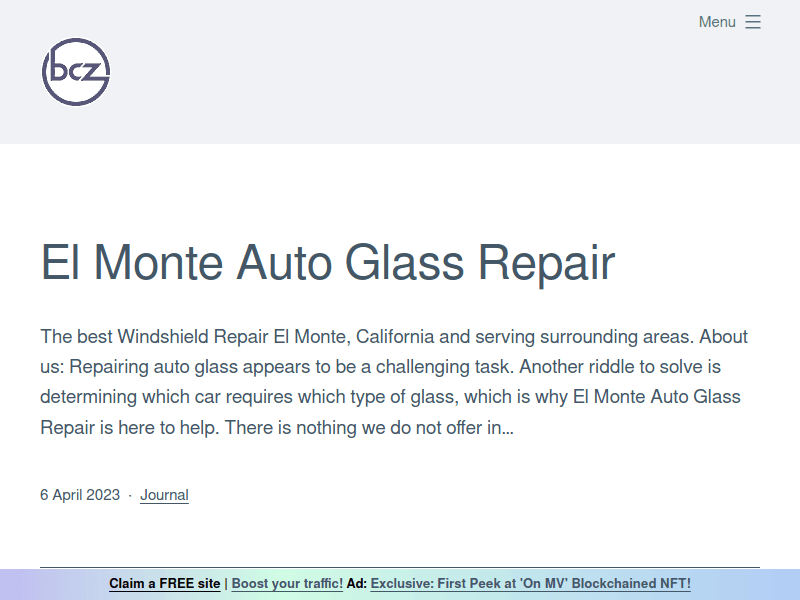Image resolution: width=800 pixels, height=600 pixels.
Task: Open the post titled El Monte Auto Glass Repair
Action: (x=328, y=264)
